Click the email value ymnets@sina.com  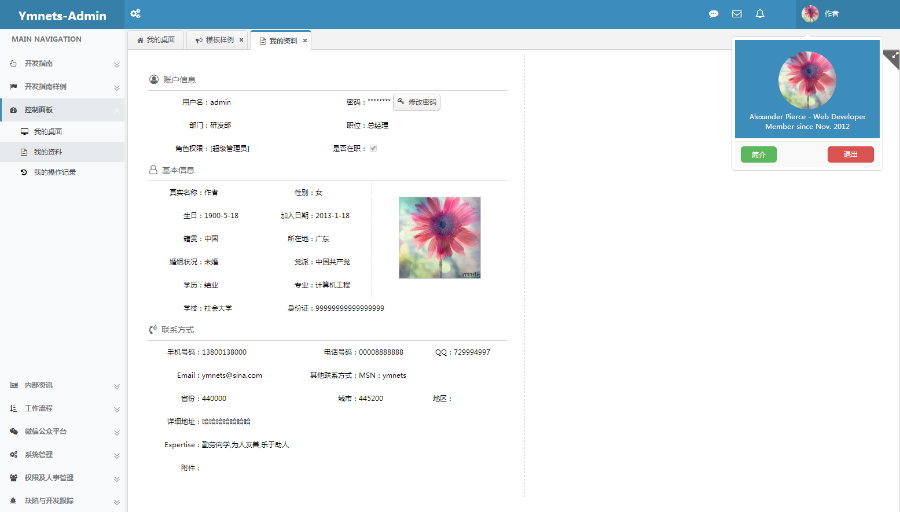(232, 375)
